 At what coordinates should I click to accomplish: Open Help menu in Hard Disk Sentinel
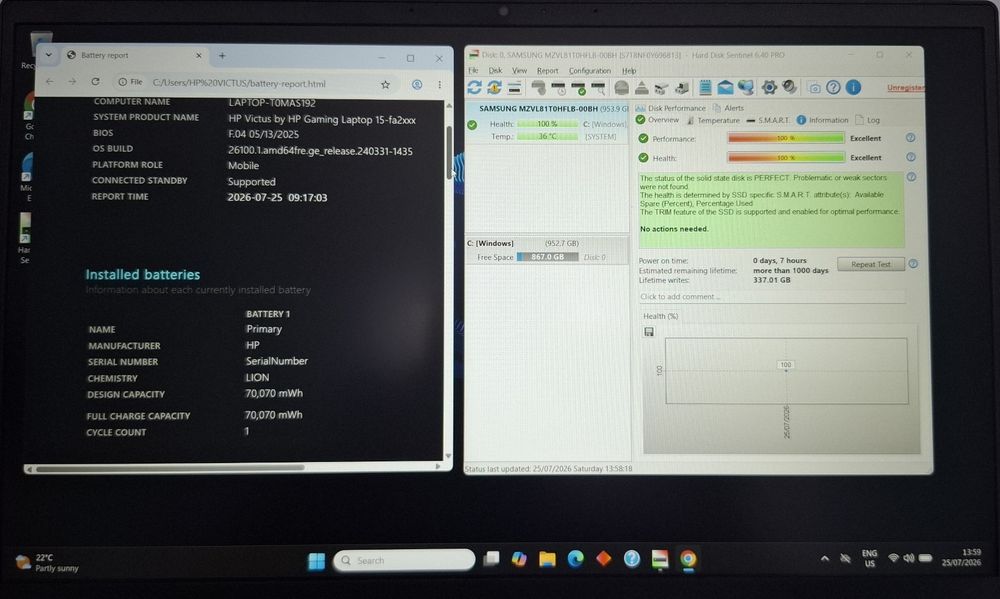pos(629,71)
